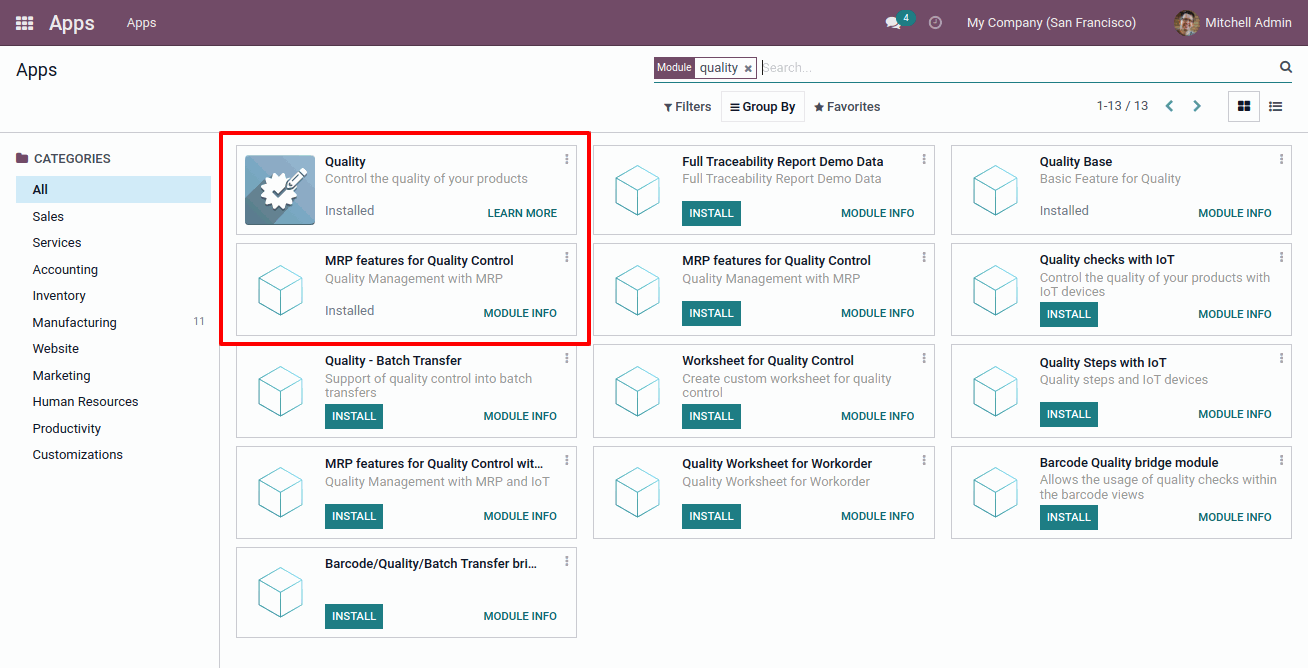Viewport: 1308px width, 668px height.
Task: Open the Group By dropdown
Action: pyautogui.click(x=763, y=107)
